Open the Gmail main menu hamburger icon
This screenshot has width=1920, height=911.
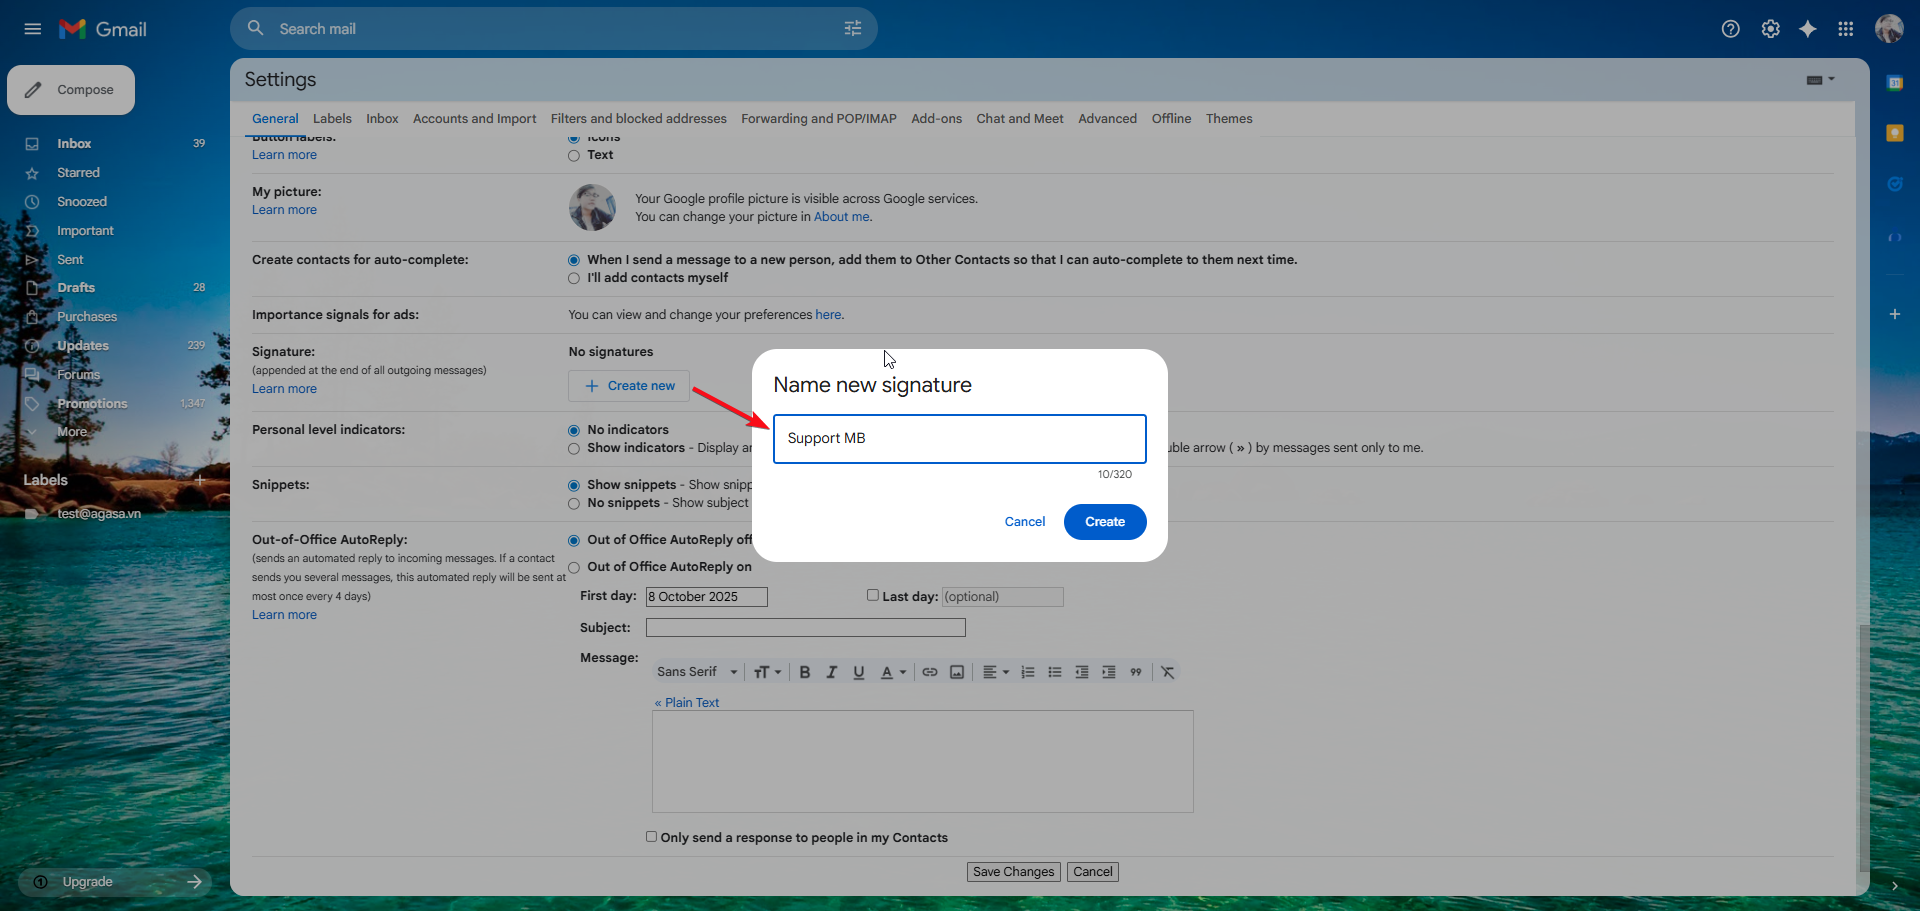point(32,29)
